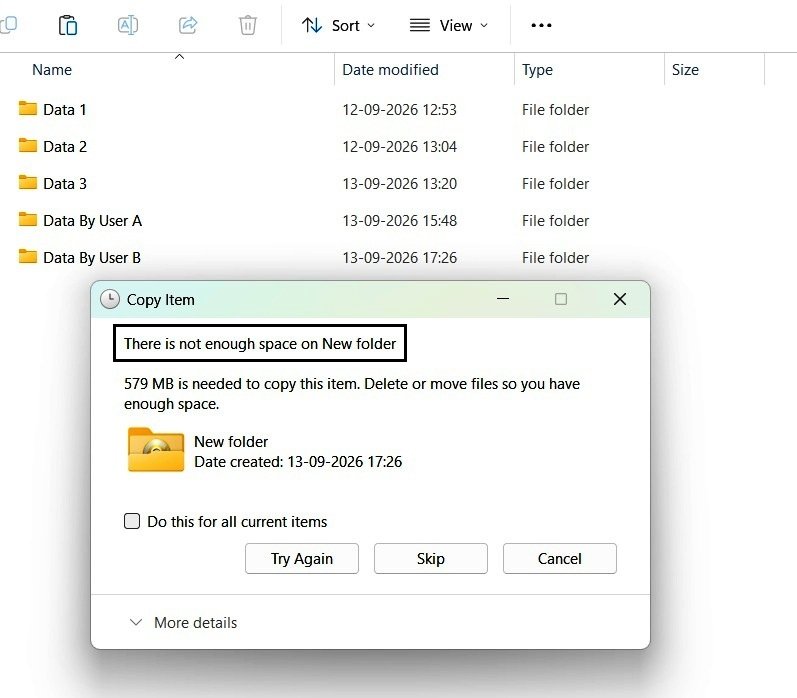This screenshot has height=698, width=797.
Task: Click the sort-direction arrow above Name column
Action: pos(179,56)
